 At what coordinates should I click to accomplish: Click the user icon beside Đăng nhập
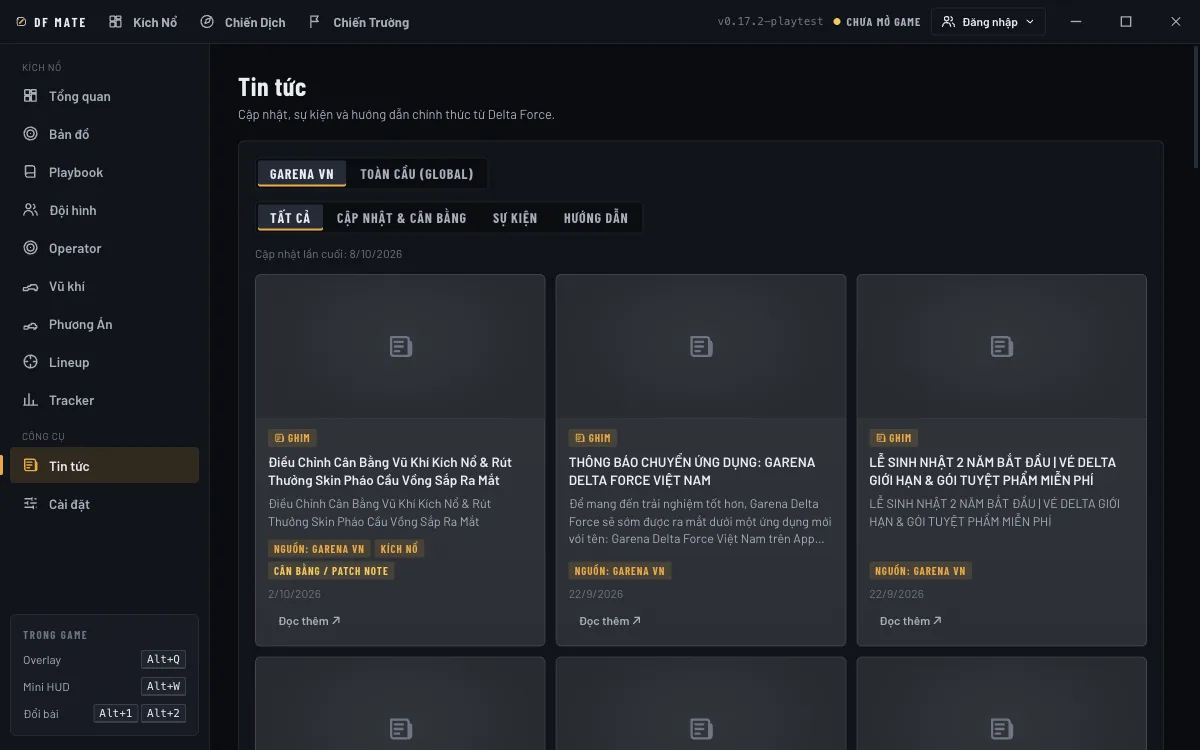(949, 22)
